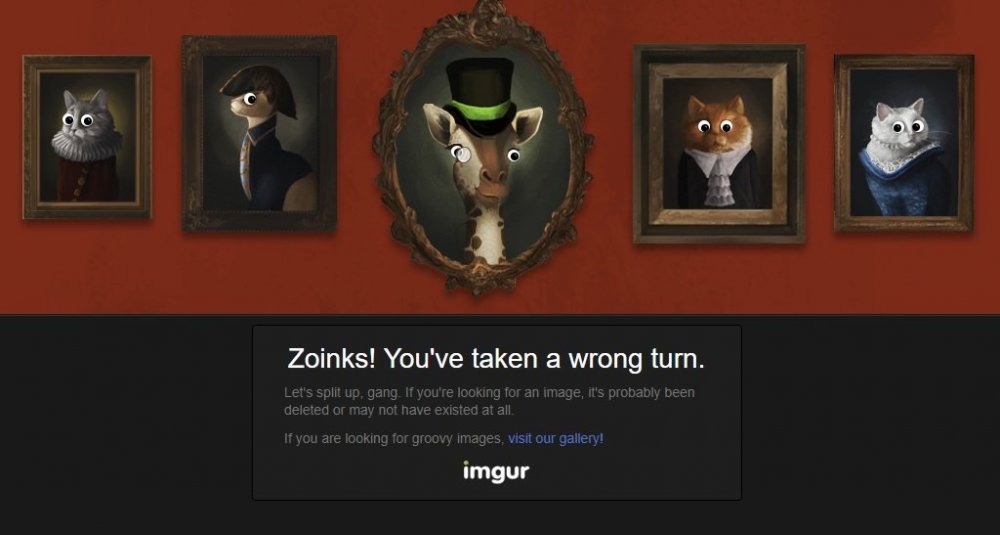Screen dimensions: 1000x535
Task: Click the giraffe's monocle
Action: (462, 154)
